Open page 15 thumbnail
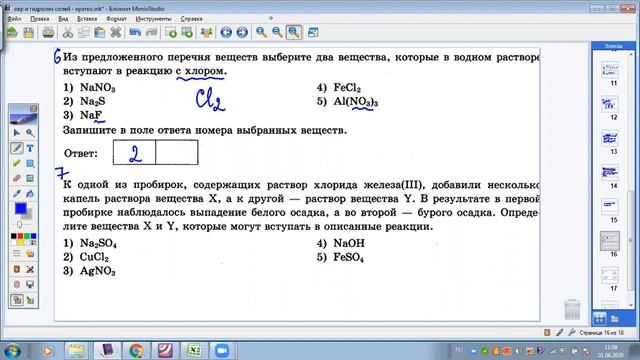 (610, 207)
